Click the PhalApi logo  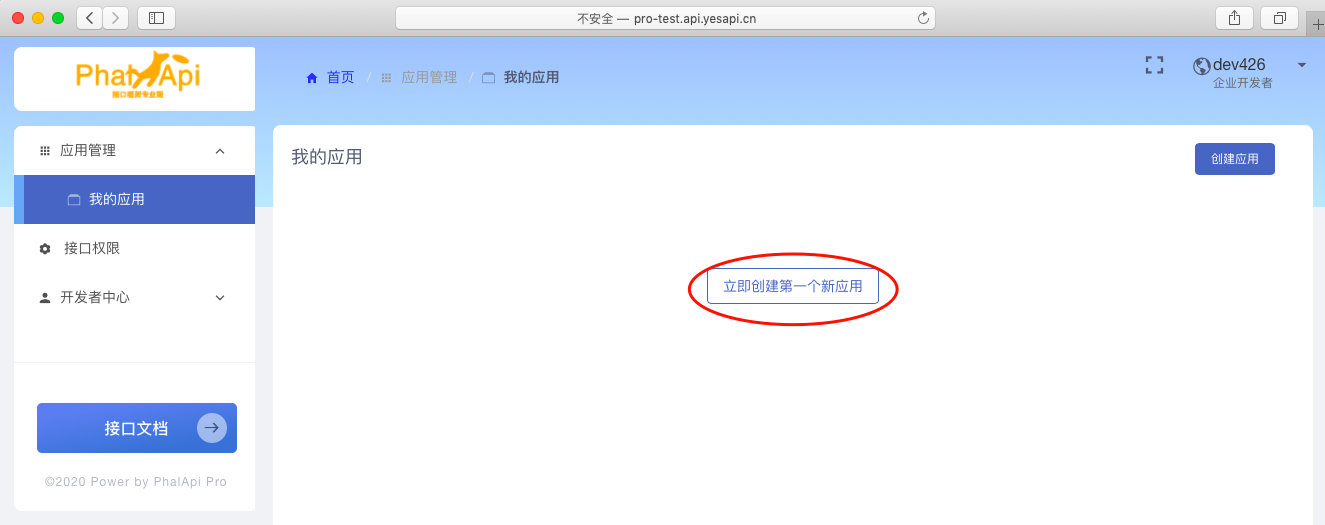(137, 77)
